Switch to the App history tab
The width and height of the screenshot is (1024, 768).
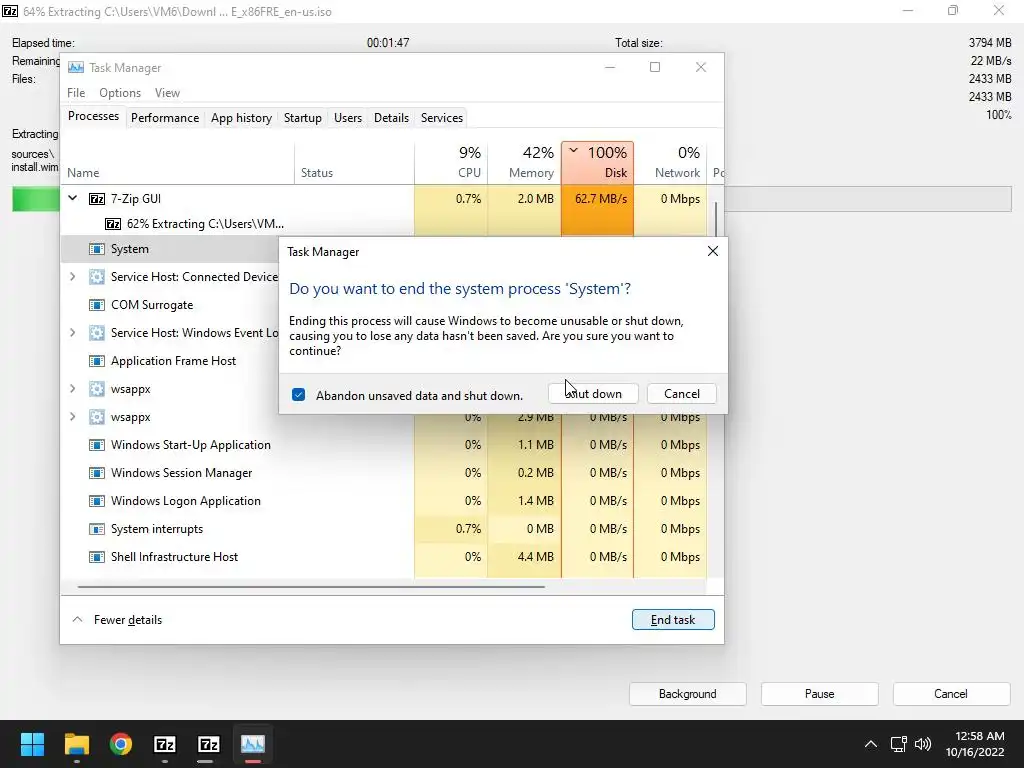(x=241, y=118)
